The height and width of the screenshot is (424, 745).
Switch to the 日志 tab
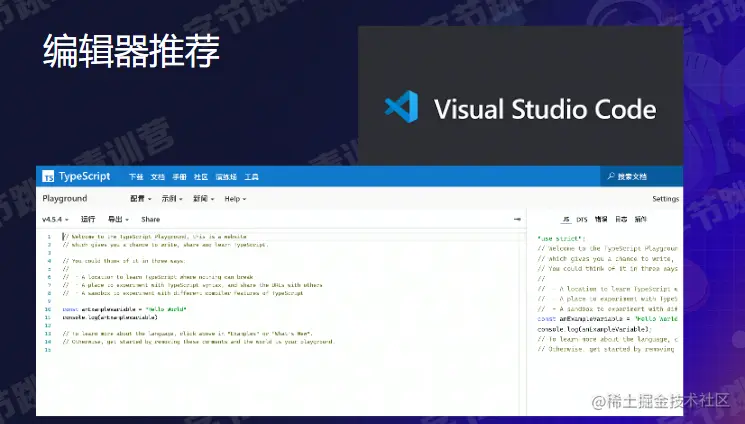click(x=621, y=219)
